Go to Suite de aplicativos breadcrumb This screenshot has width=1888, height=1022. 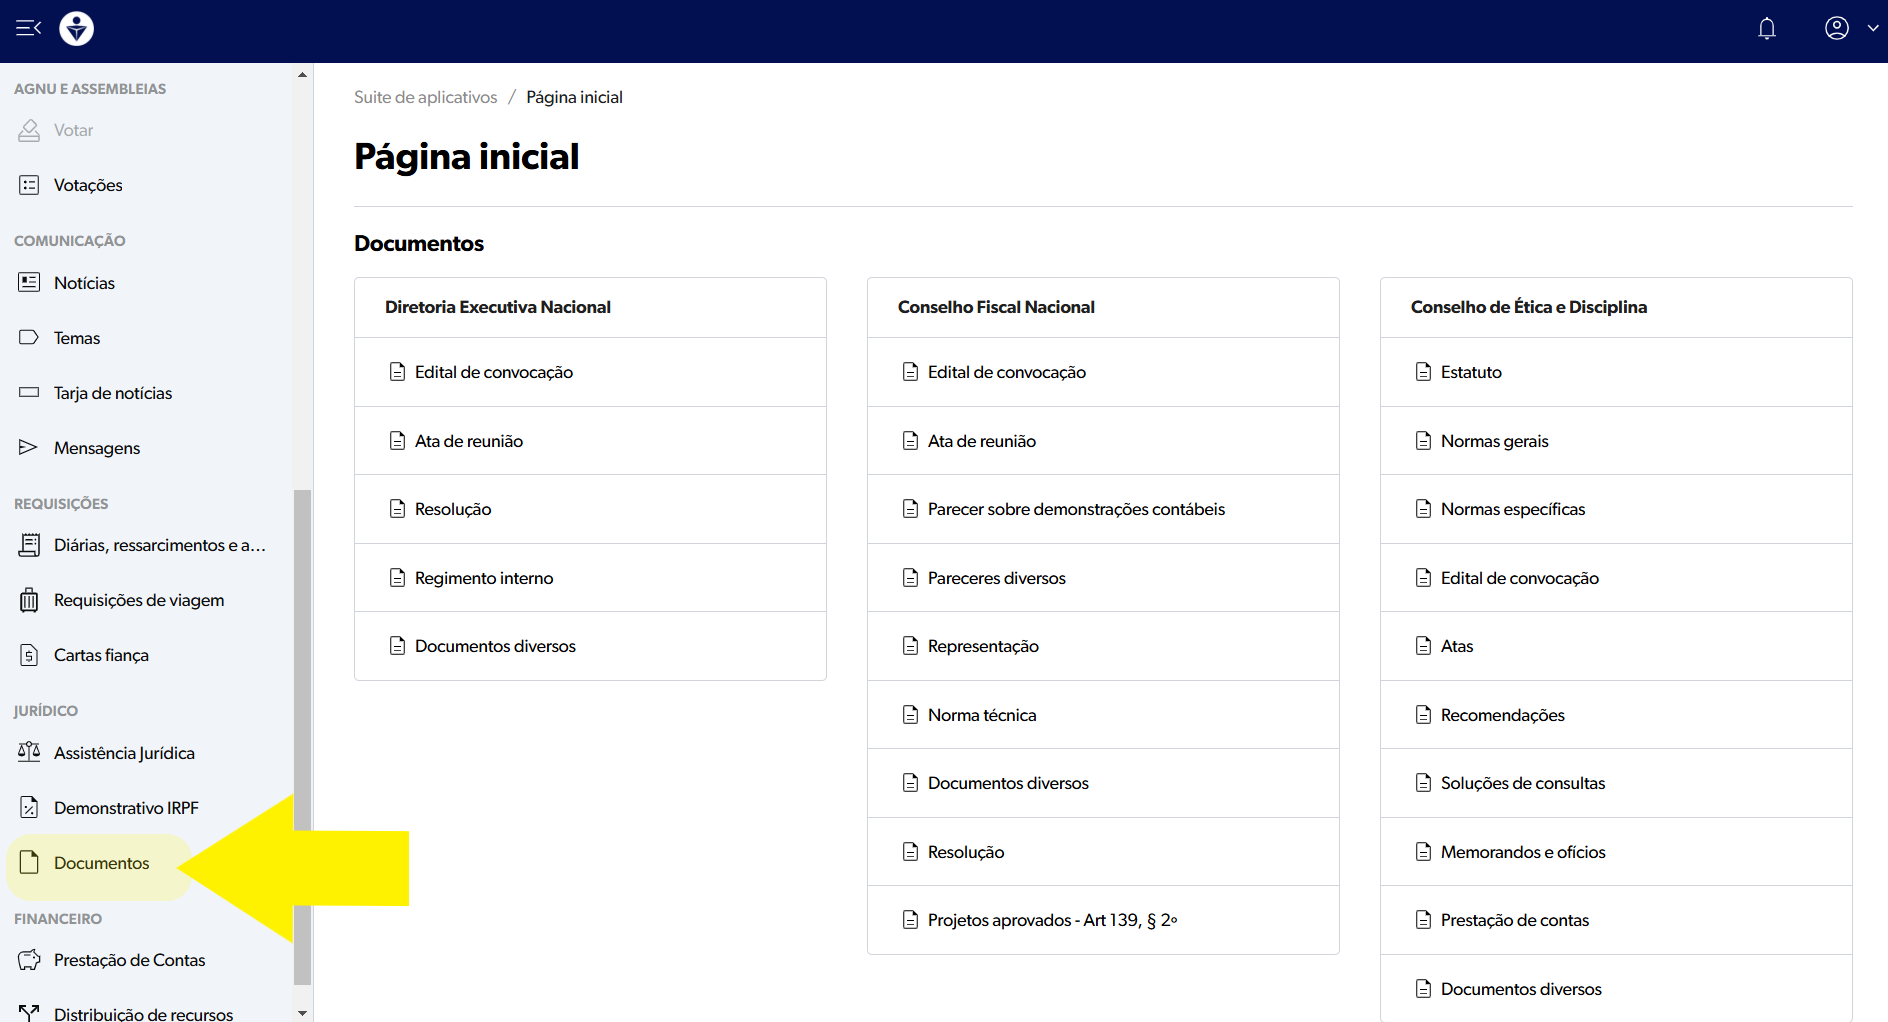click(x=425, y=97)
